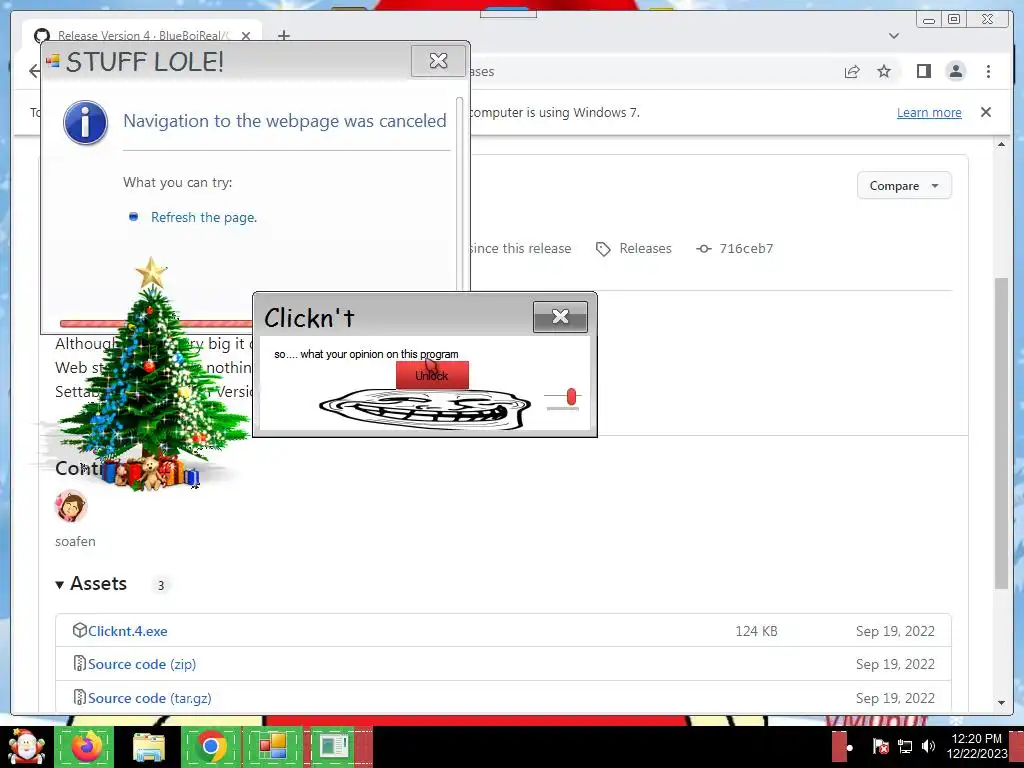Click the Releases tag icon
Viewport: 1024px width, 768px height.
click(603, 249)
